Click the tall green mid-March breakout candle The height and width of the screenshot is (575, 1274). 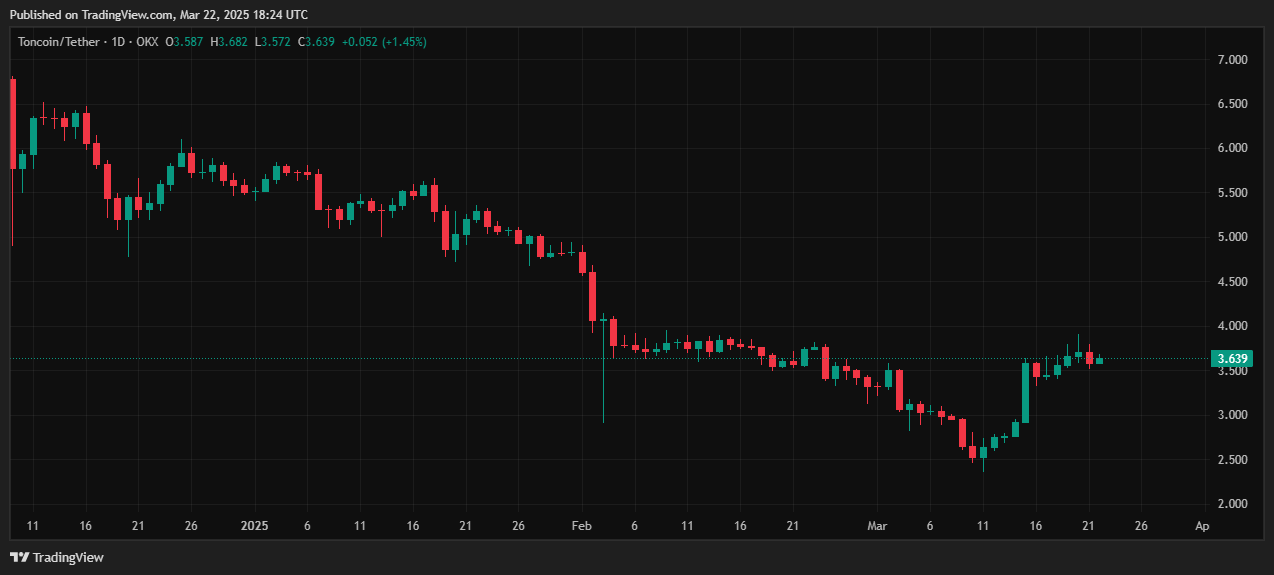1025,392
